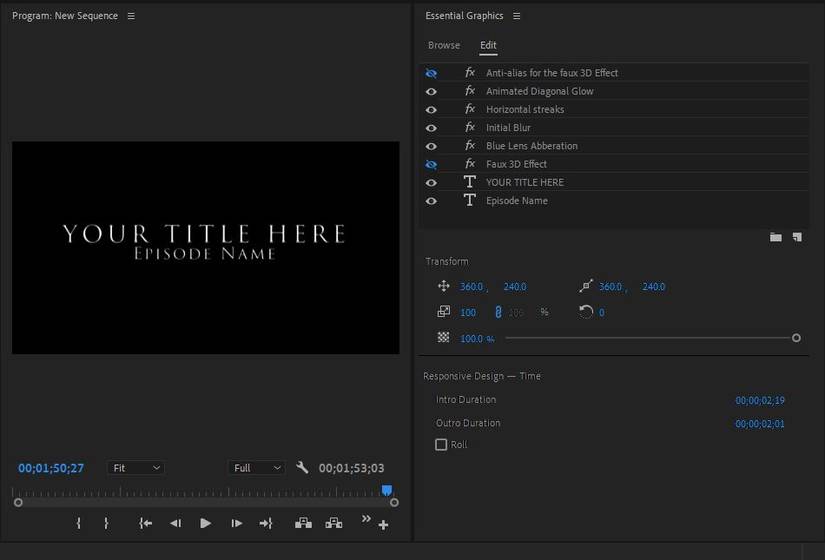The height and width of the screenshot is (560, 825).
Task: Enable the Roll checkbox
Action: click(441, 445)
